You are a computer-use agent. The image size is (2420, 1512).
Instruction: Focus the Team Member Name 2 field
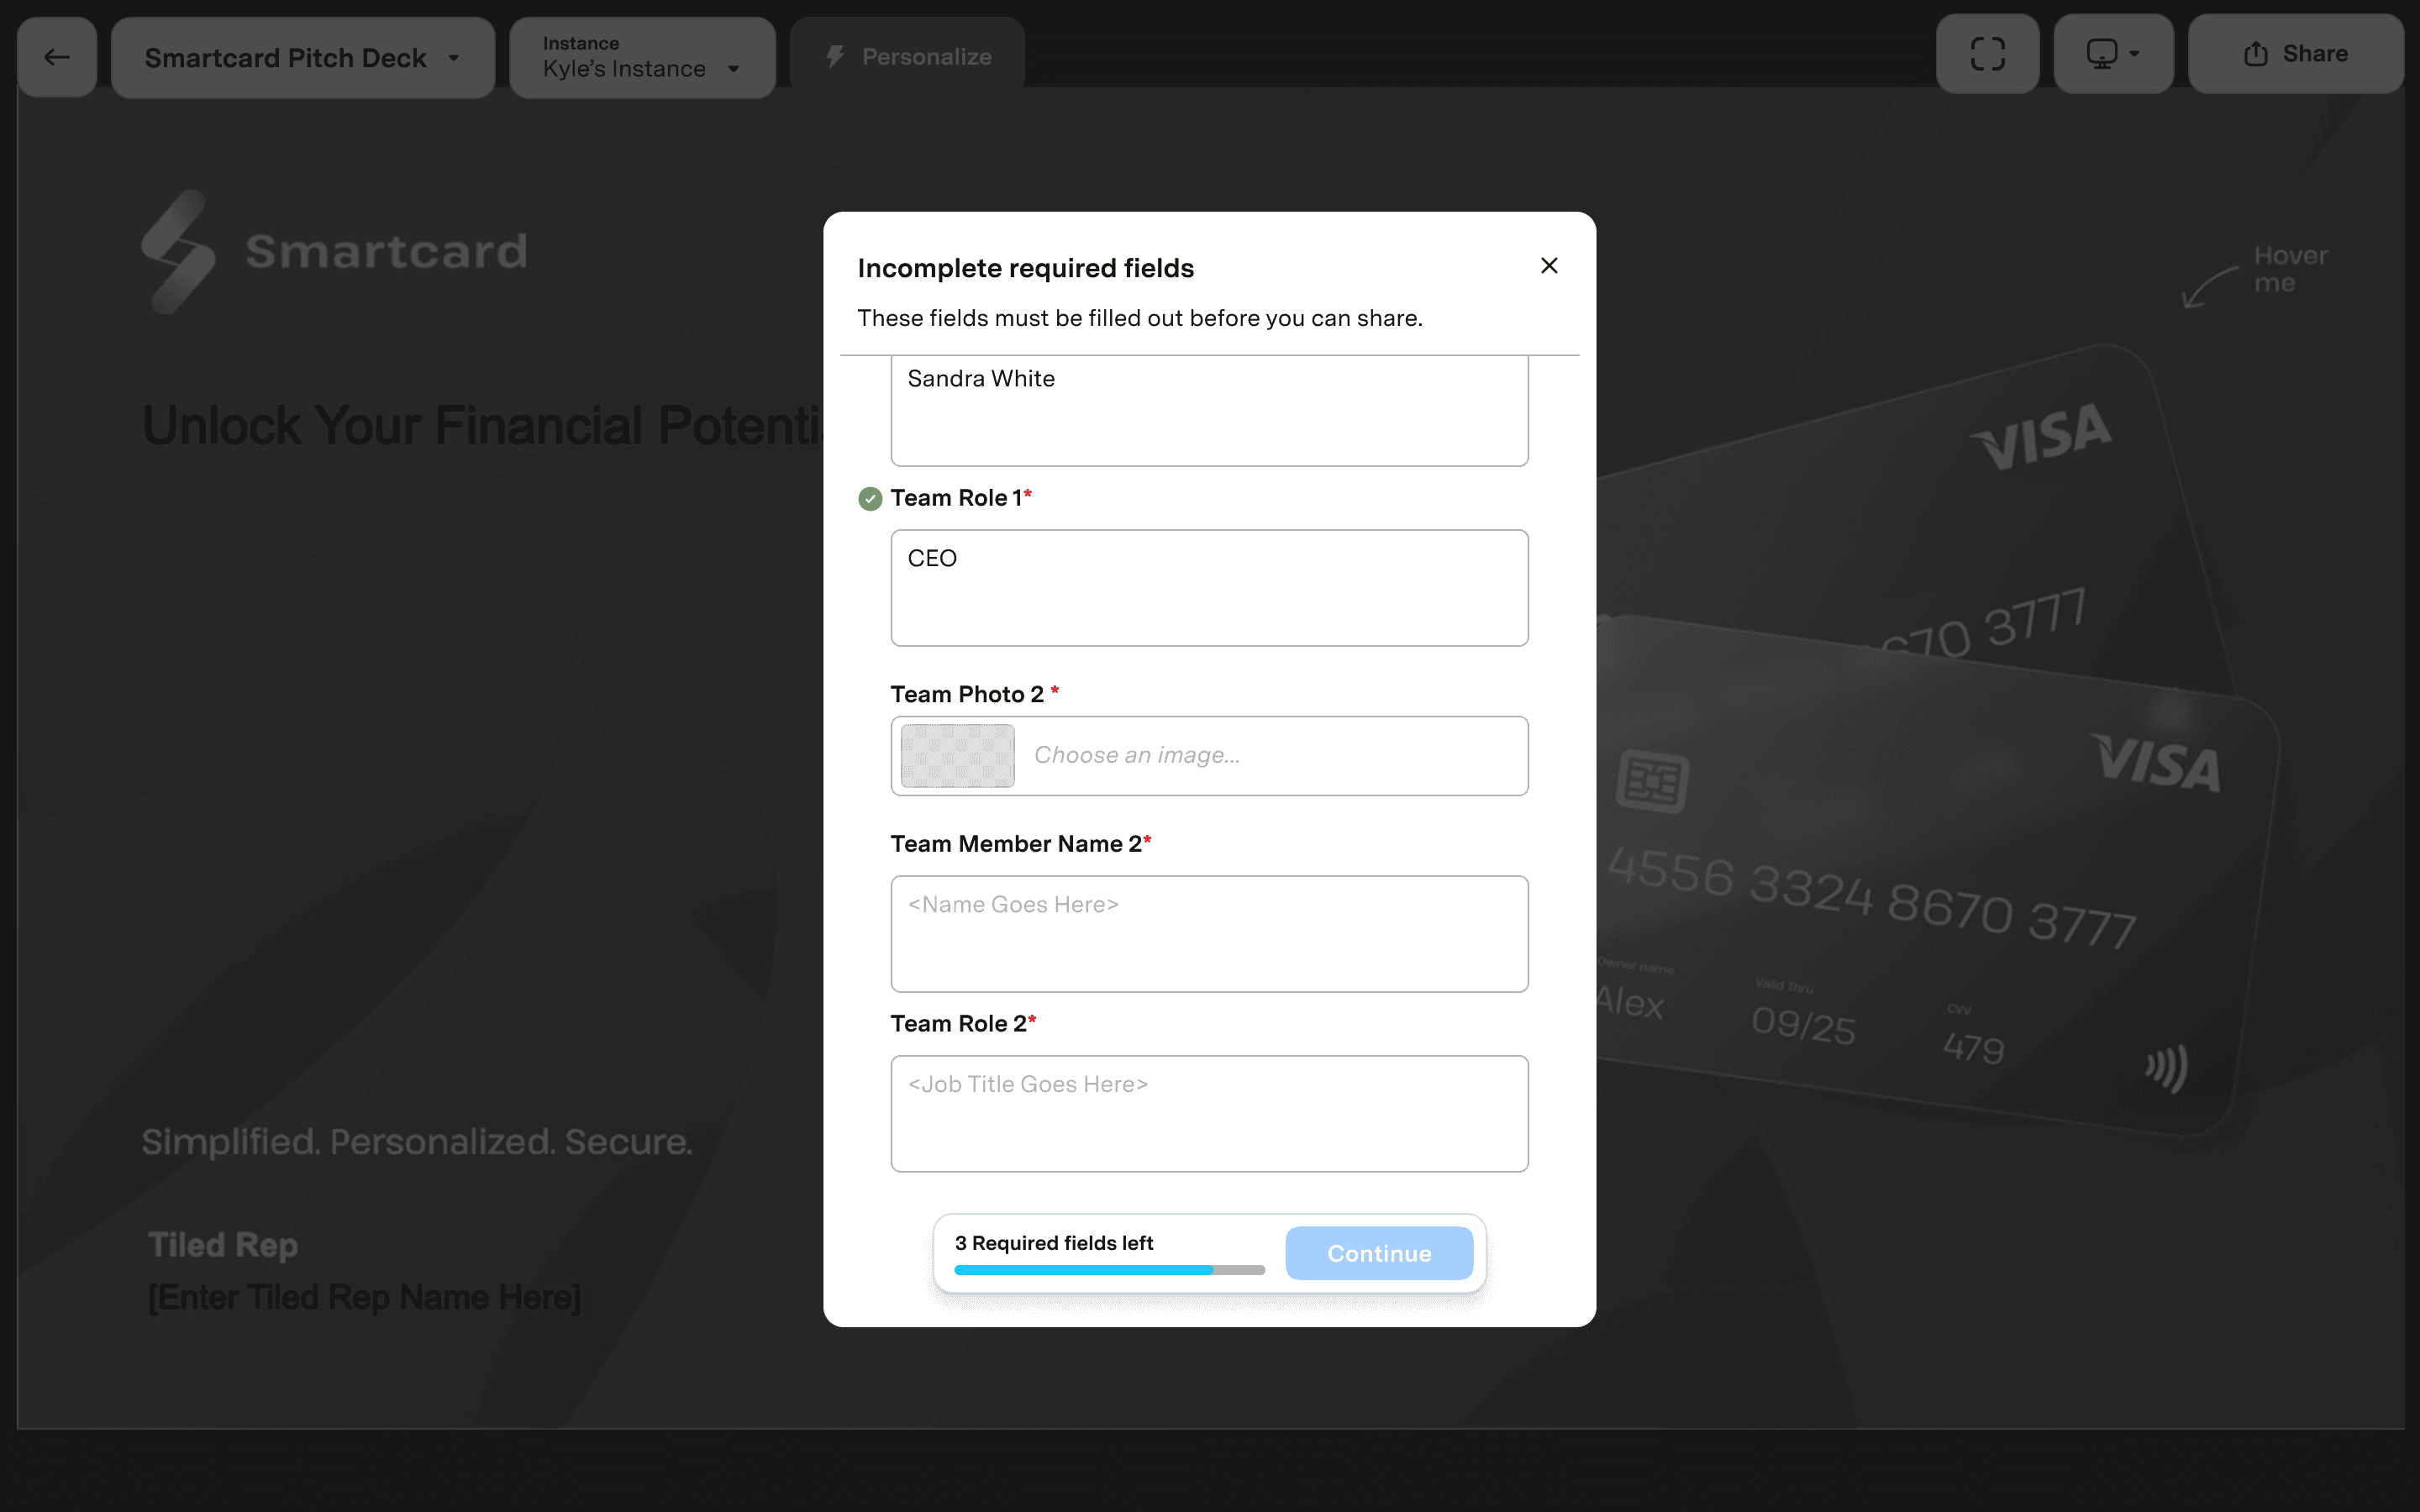[x=1209, y=934]
